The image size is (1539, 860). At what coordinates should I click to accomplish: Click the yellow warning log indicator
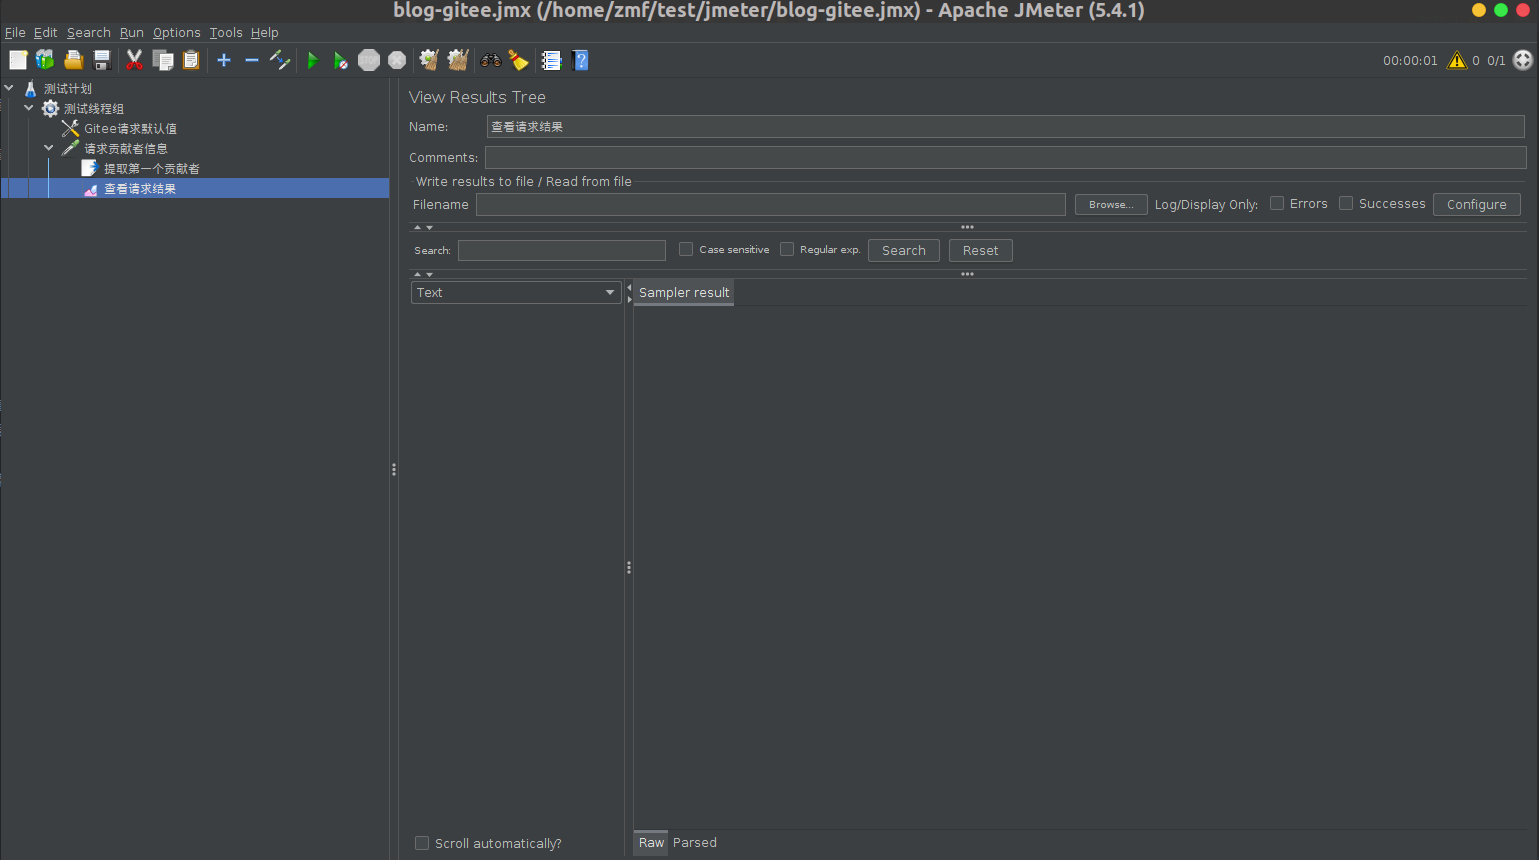click(x=1457, y=60)
